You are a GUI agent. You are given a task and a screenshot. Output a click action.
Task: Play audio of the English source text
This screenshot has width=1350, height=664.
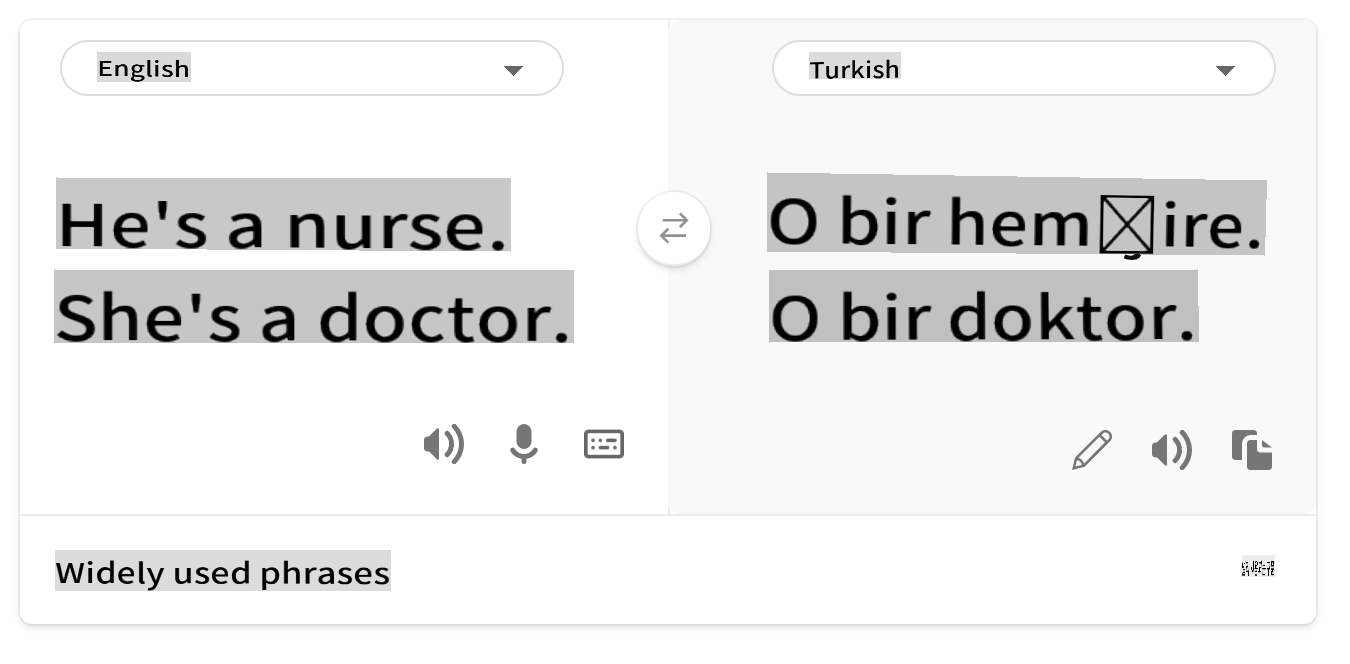(x=443, y=444)
